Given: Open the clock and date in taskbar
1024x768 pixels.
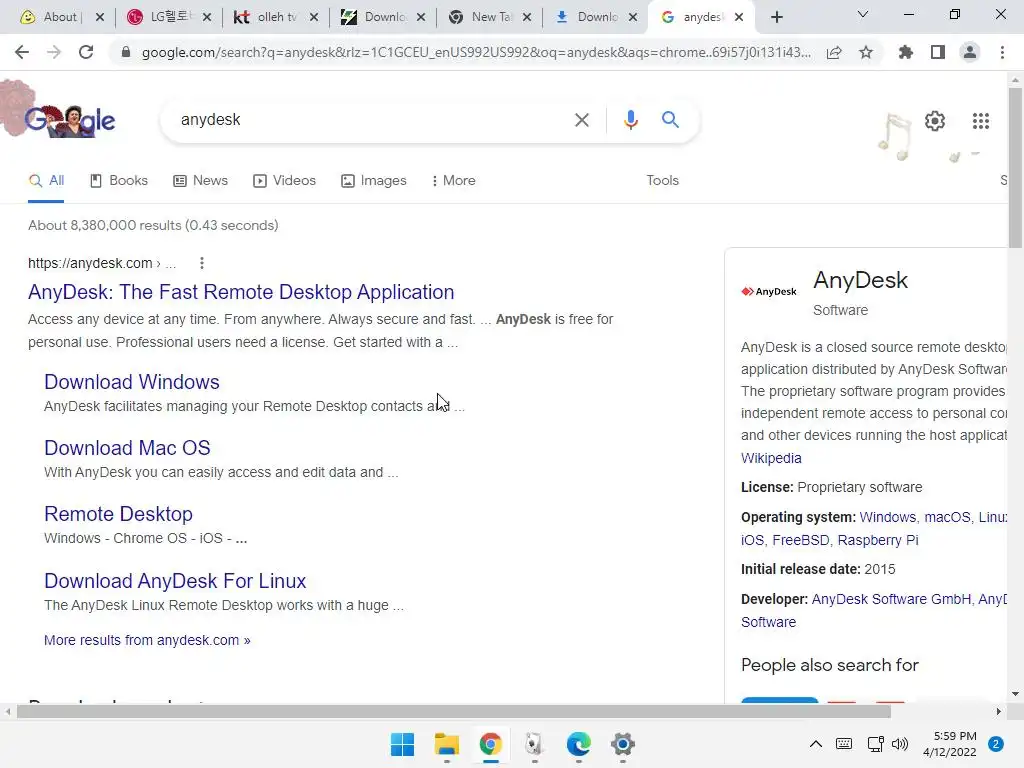Looking at the screenshot, I should point(950,744).
